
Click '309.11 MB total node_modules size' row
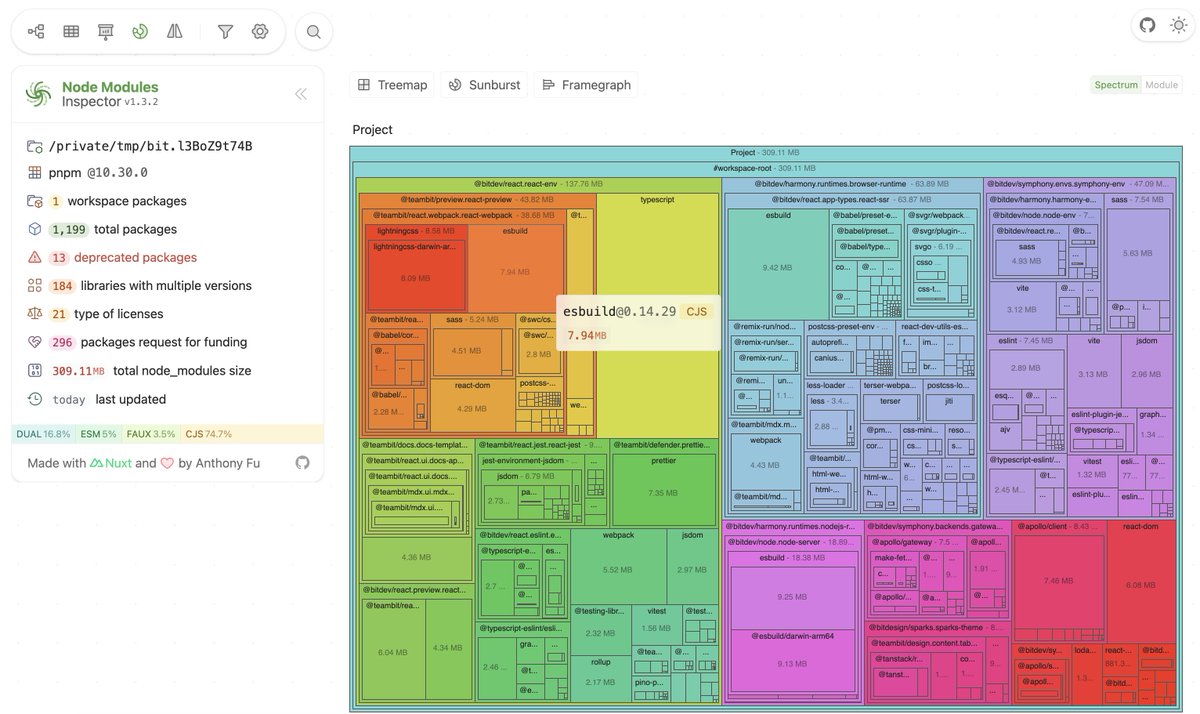point(167,371)
